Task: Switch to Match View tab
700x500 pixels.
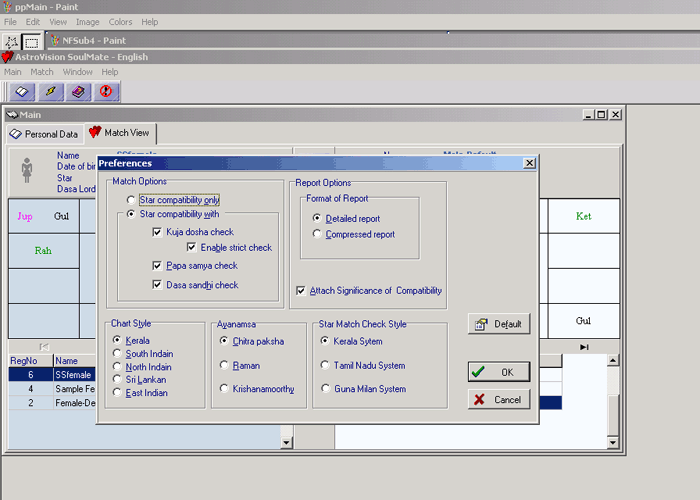Action: point(120,133)
